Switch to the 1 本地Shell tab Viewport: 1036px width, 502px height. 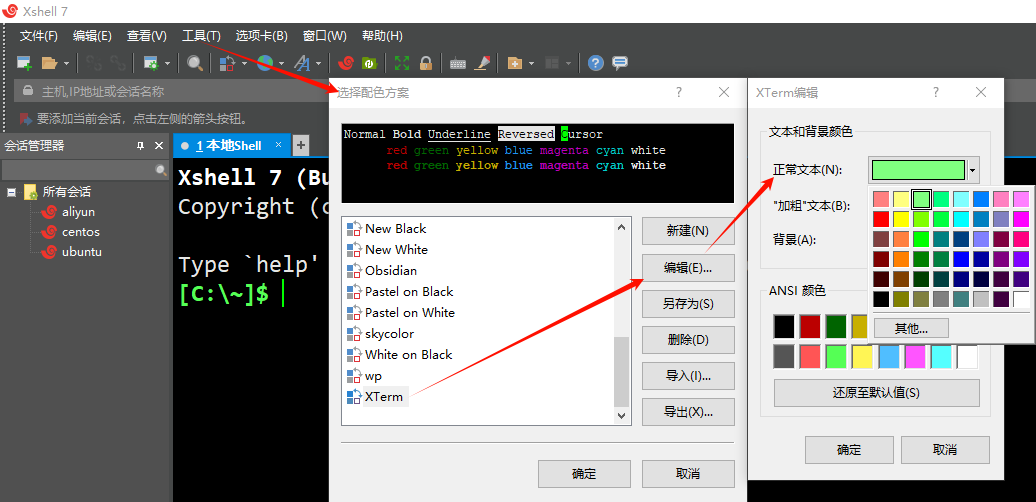[x=229, y=146]
